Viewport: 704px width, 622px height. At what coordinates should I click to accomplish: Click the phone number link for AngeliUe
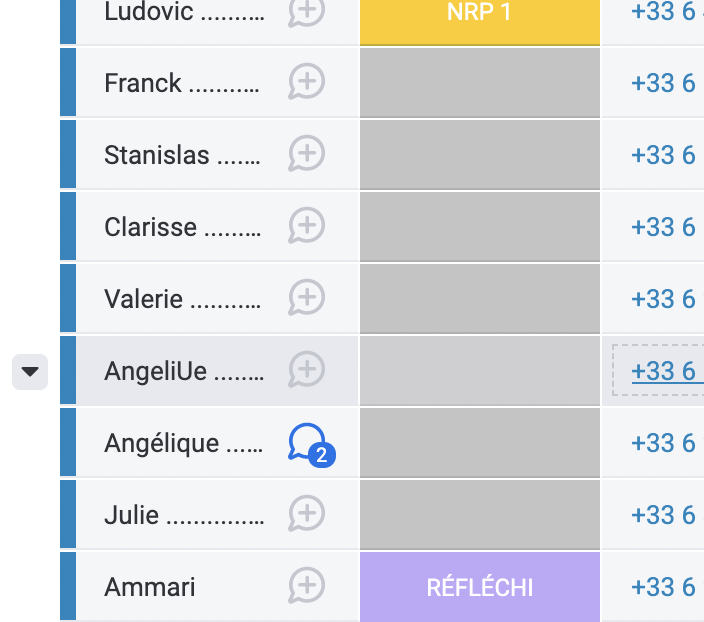pyautogui.click(x=663, y=371)
